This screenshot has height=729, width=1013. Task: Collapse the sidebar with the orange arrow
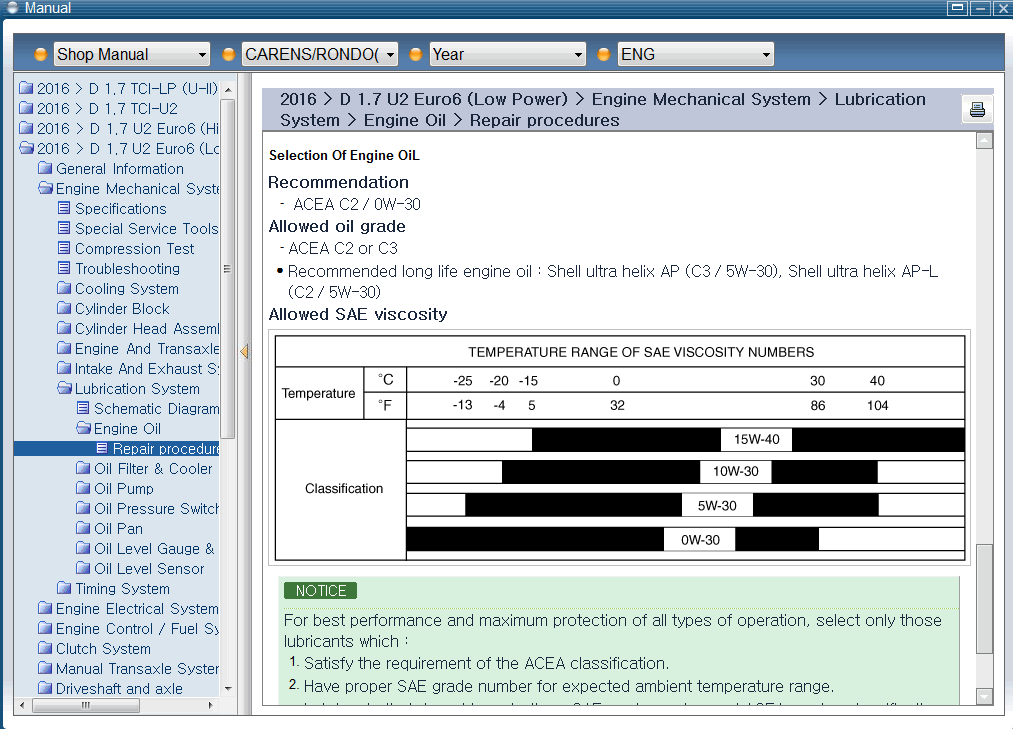(x=244, y=352)
